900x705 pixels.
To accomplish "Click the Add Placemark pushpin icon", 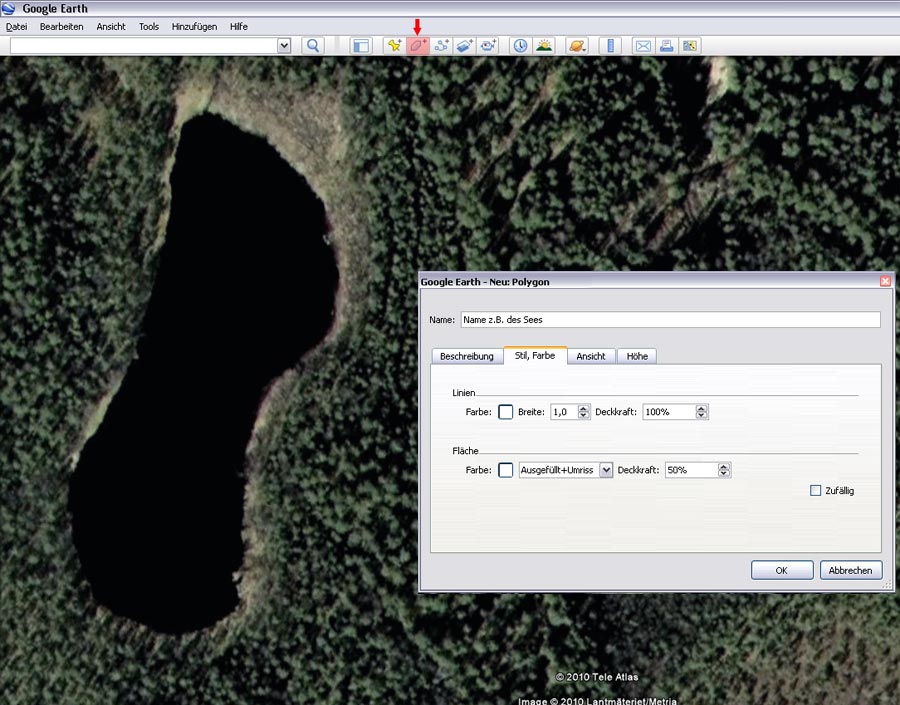I will click(395, 45).
